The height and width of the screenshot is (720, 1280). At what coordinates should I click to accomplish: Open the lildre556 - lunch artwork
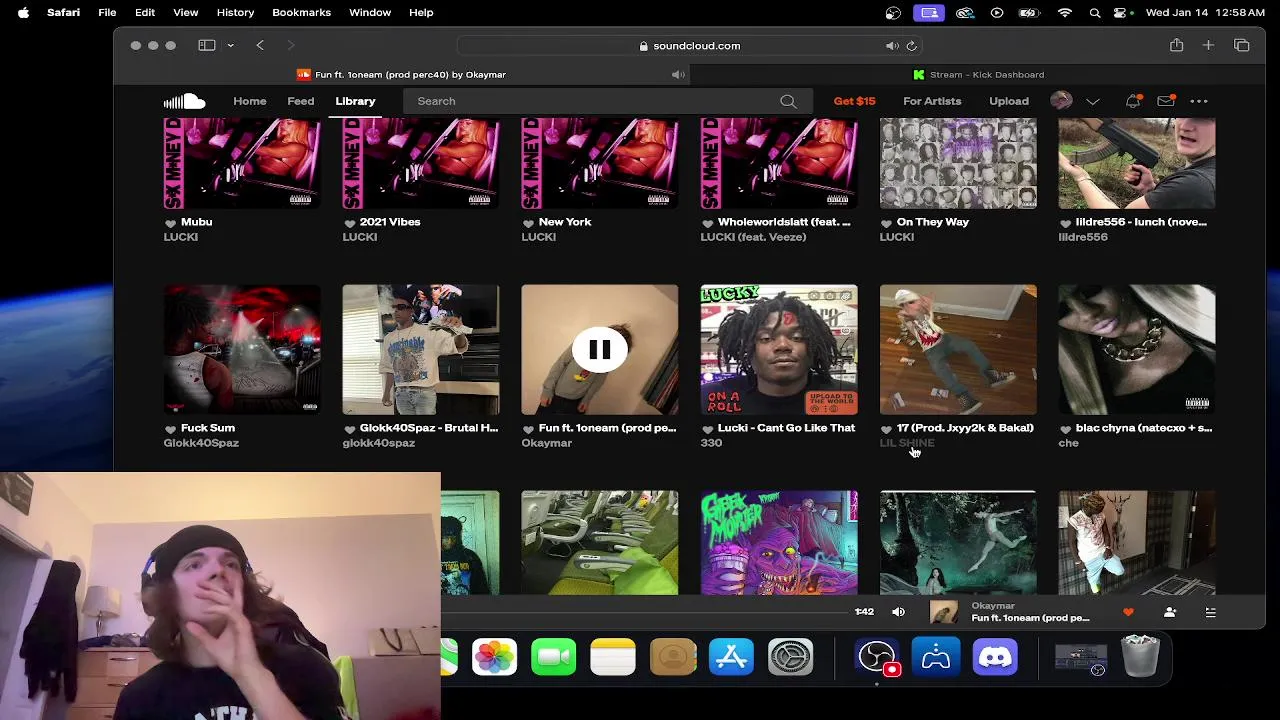coord(1137,163)
